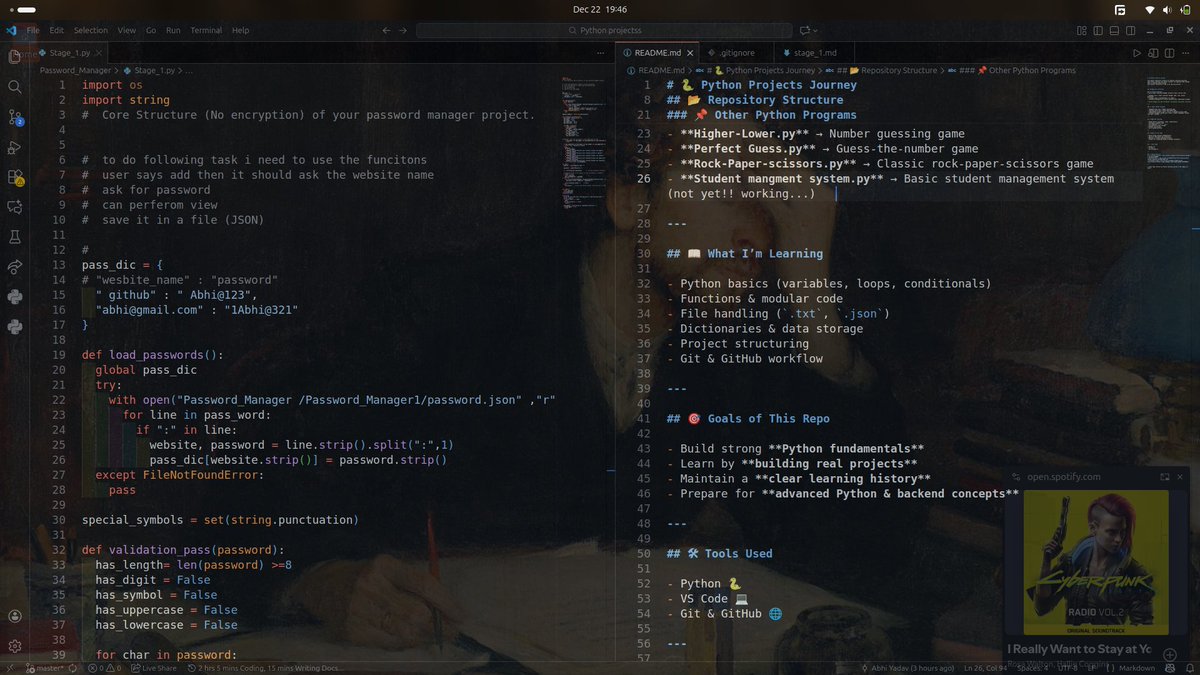Open the remote window indicator in status bar
Viewport: 1200px width, 675px height.
[11, 667]
